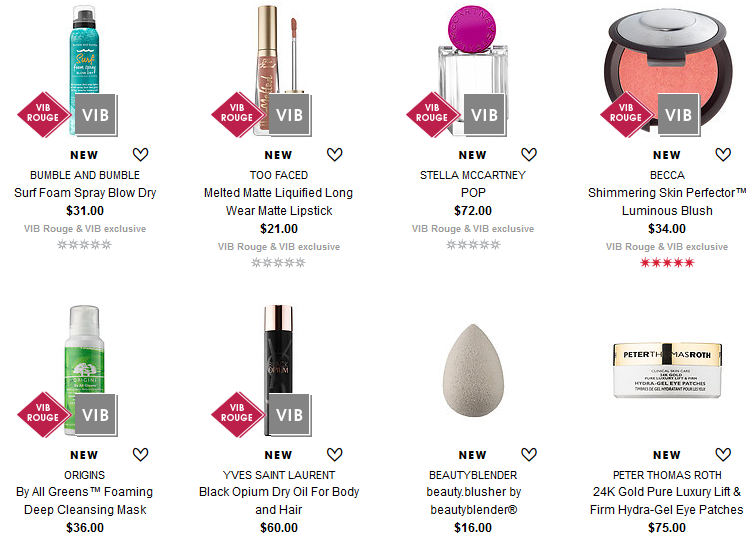Heart the YSL Black Opium Dry Oil
This screenshot has width=746, height=534.
click(x=334, y=455)
